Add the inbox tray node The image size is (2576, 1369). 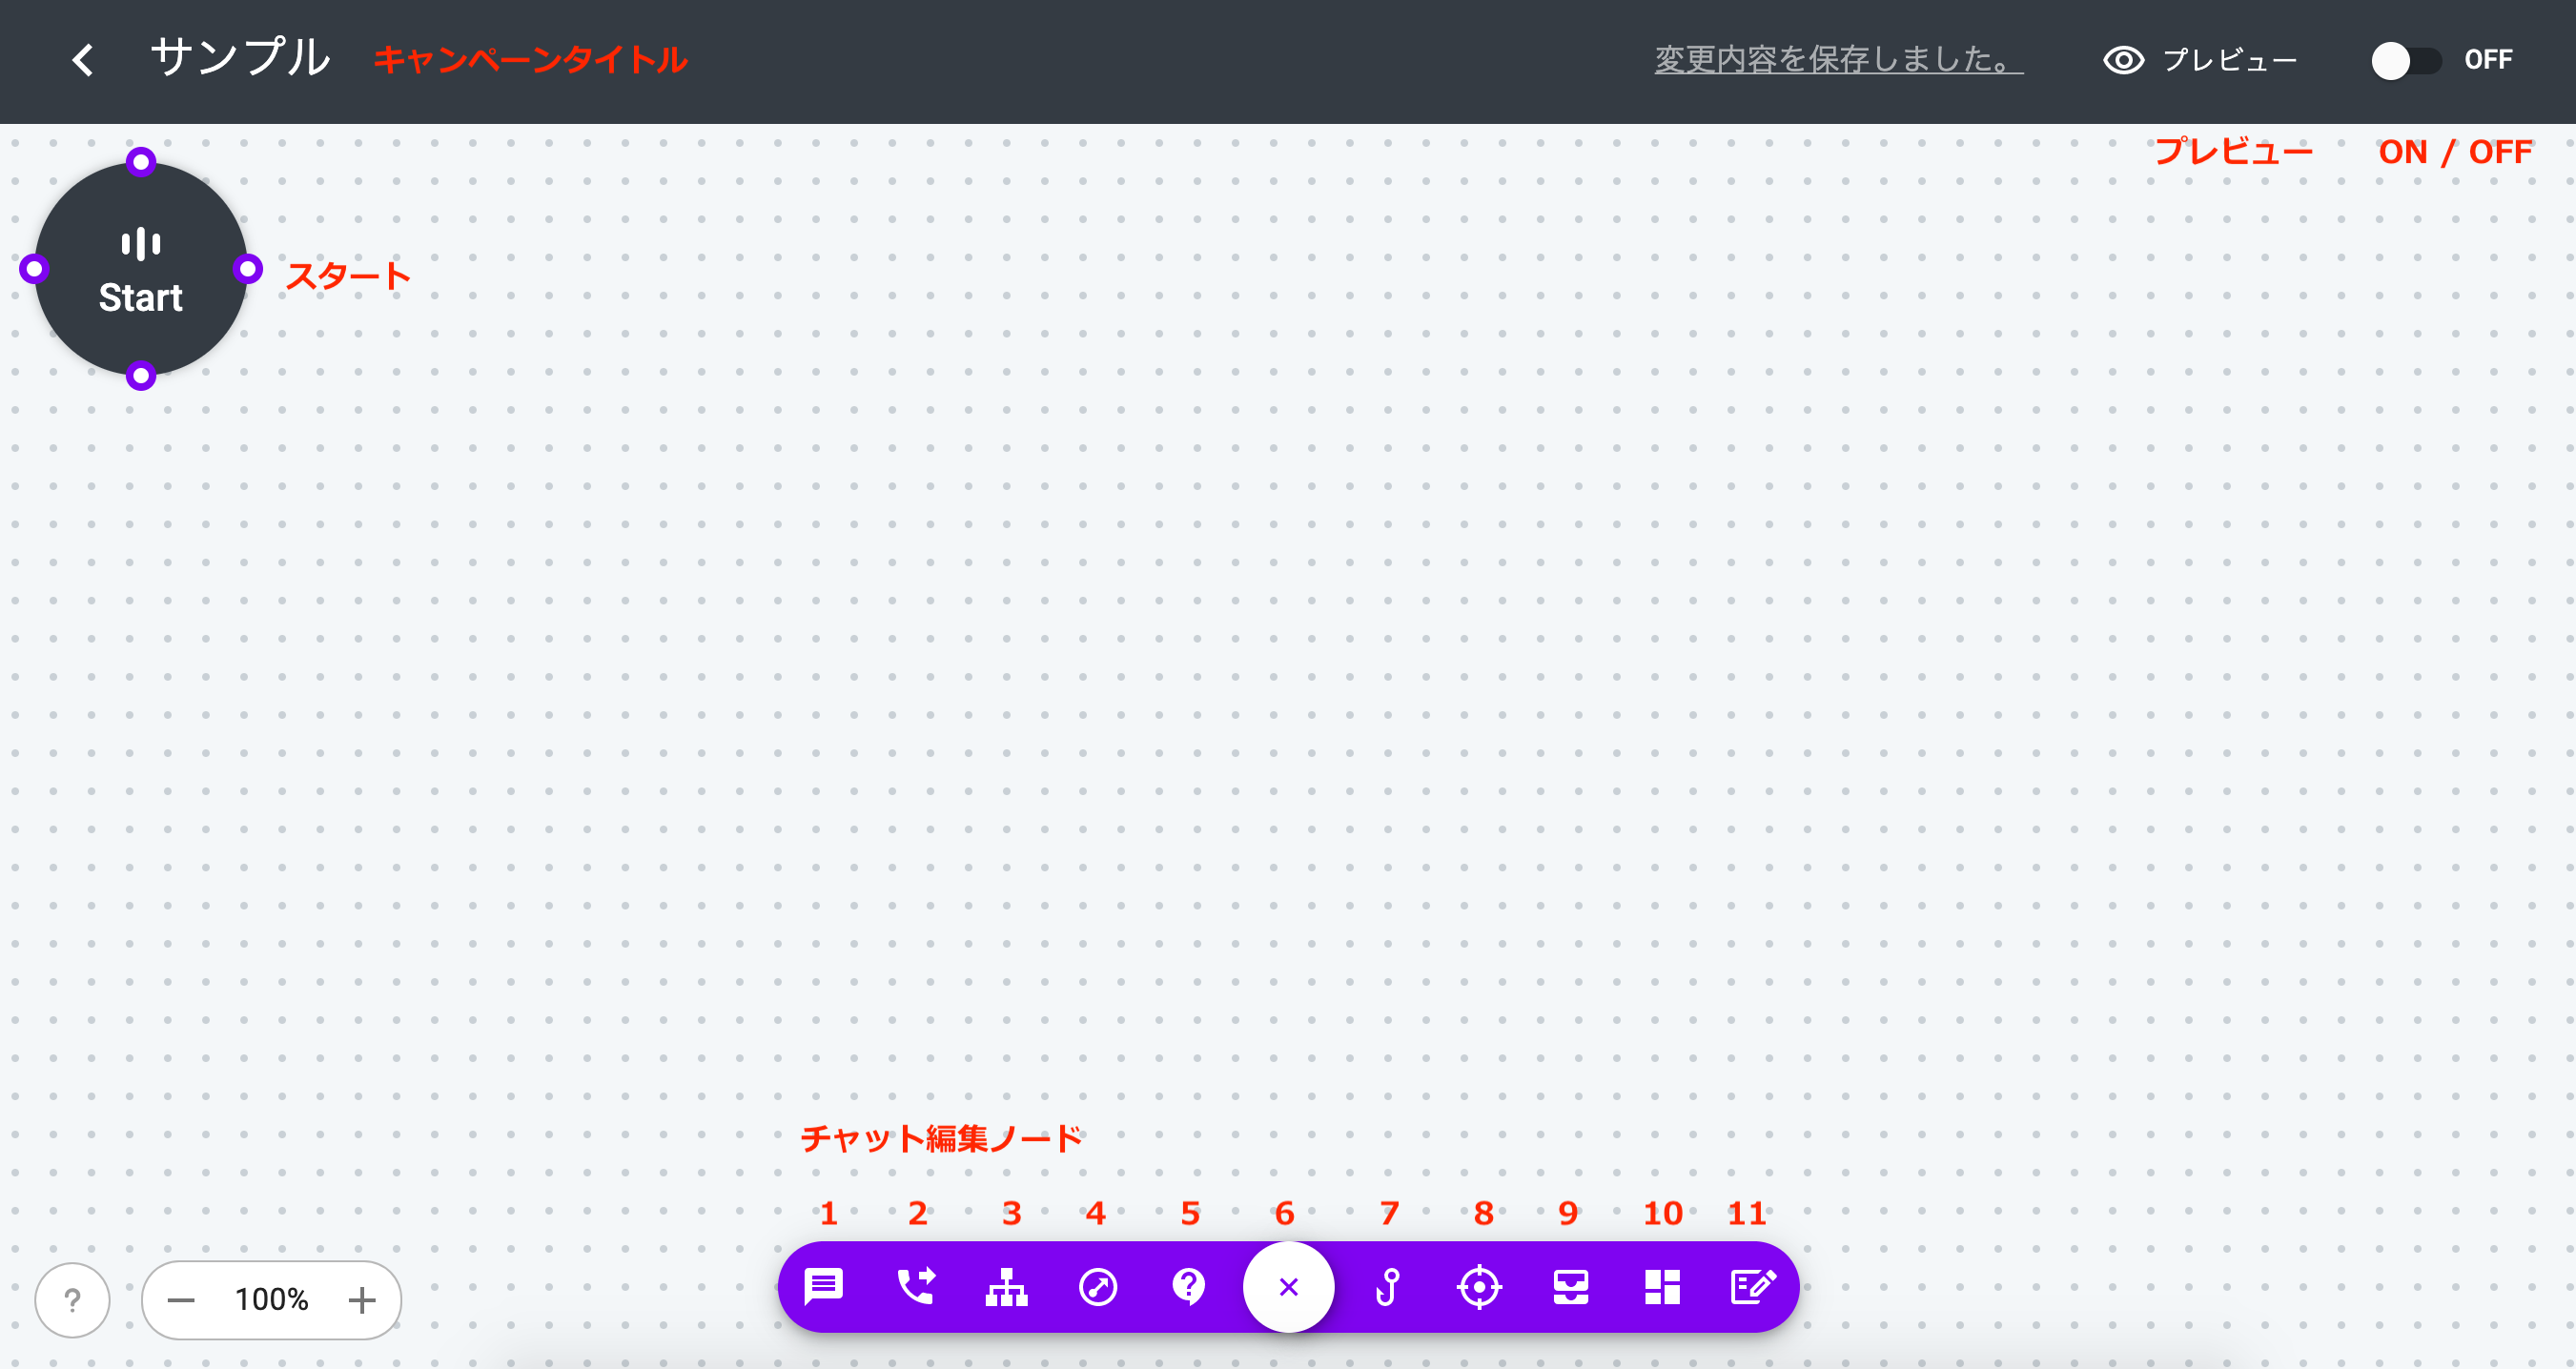coord(1571,1287)
